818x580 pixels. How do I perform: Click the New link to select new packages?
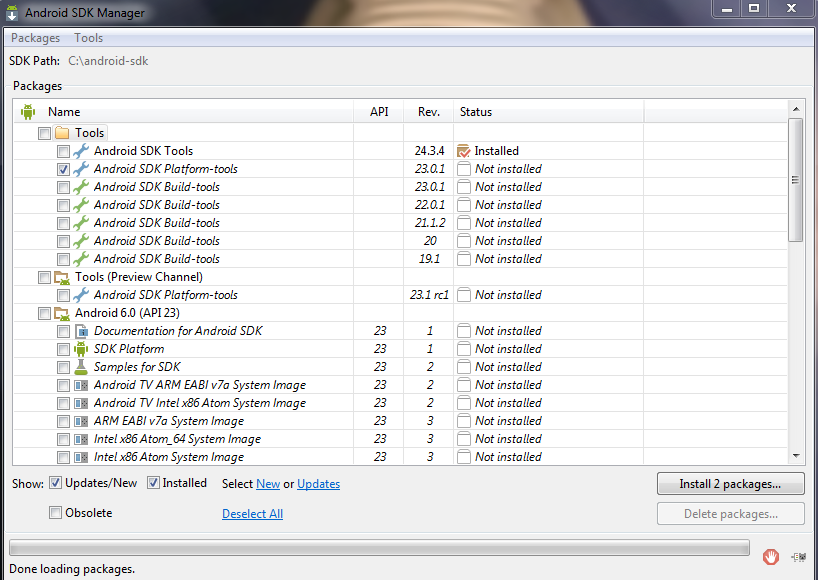[x=268, y=484]
